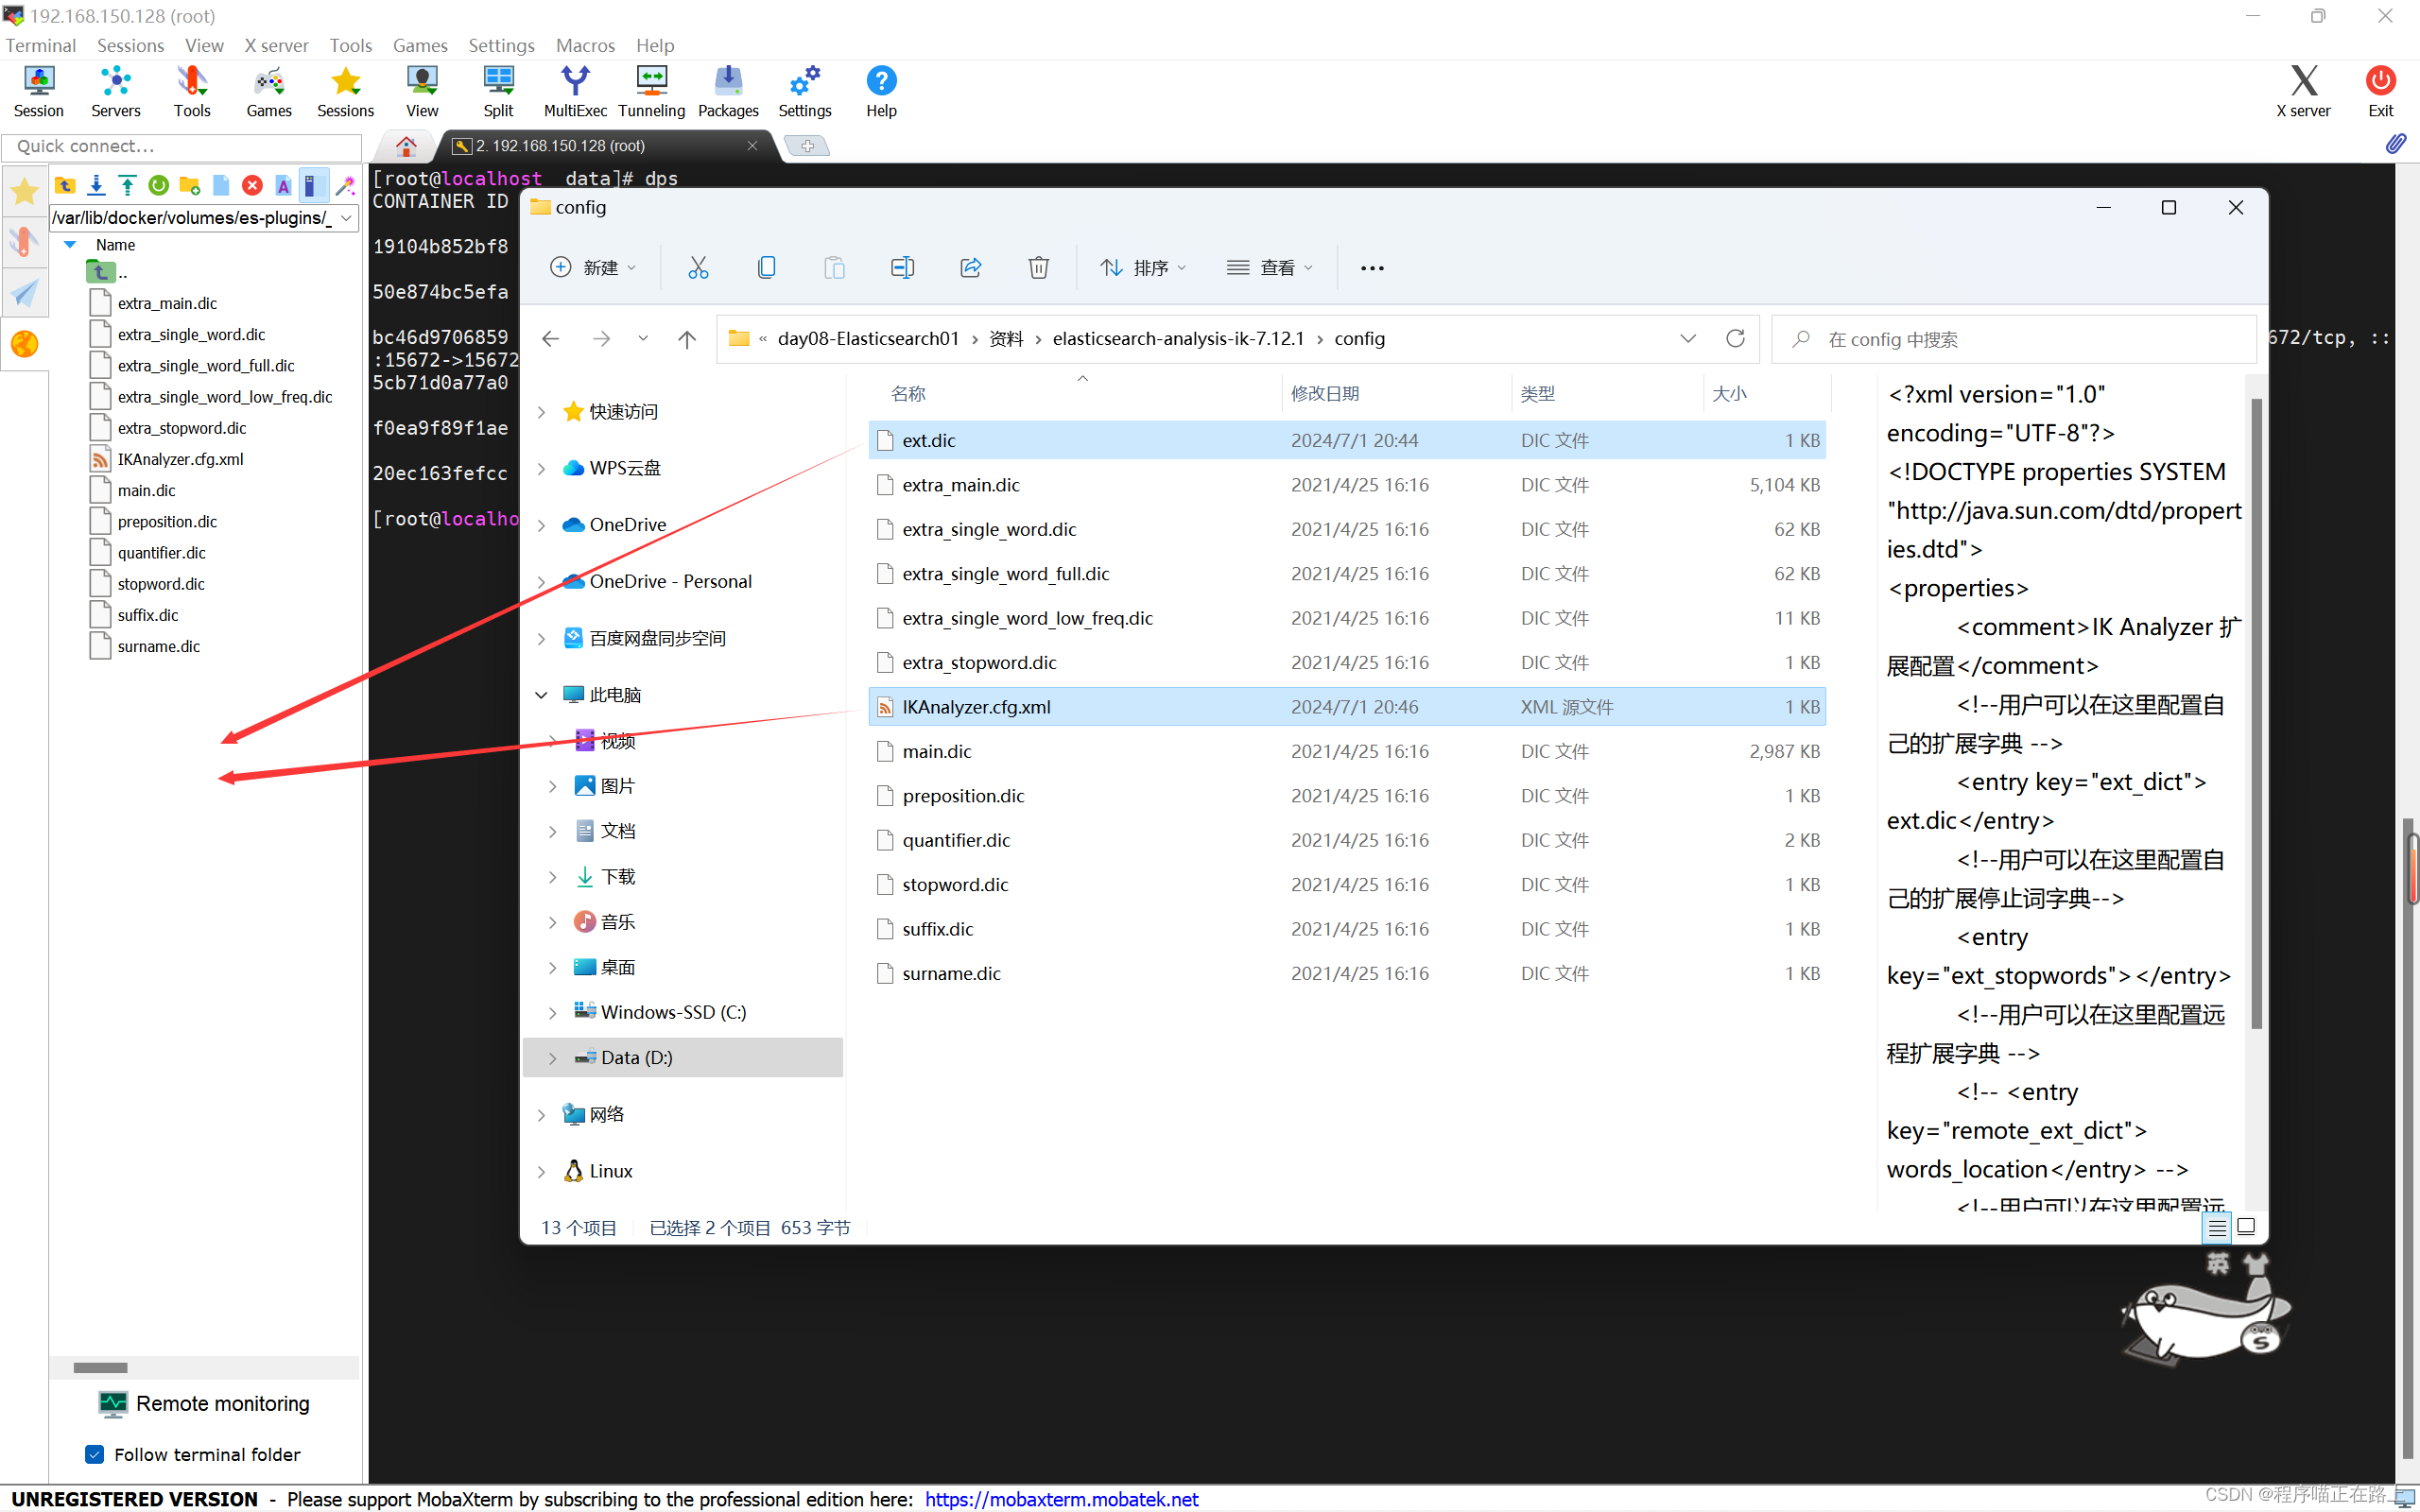The height and width of the screenshot is (1512, 2420).
Task: Click the delete trash icon in Explorer toolbar
Action: click(1038, 267)
